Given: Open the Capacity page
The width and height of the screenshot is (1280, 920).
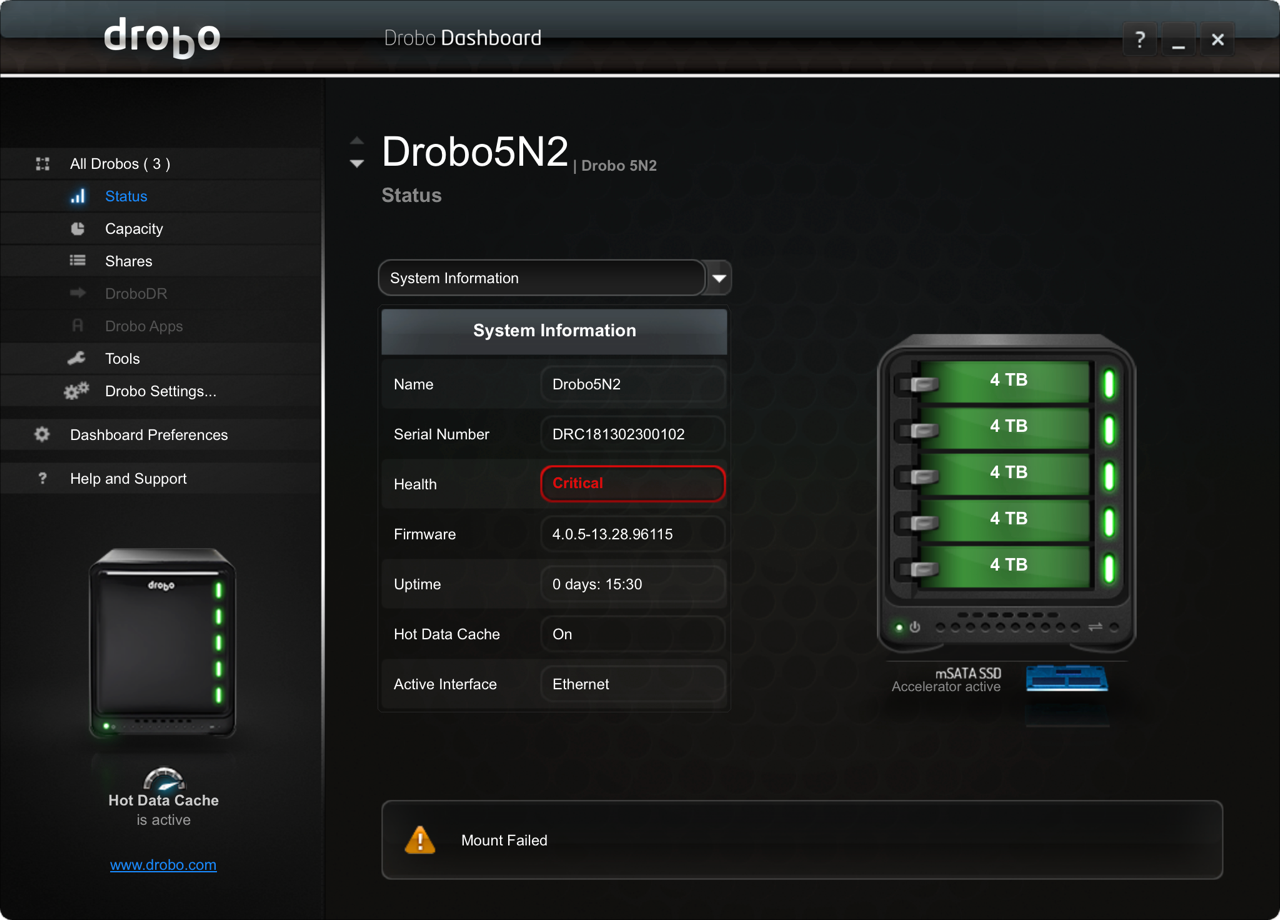Looking at the screenshot, I should 134,229.
